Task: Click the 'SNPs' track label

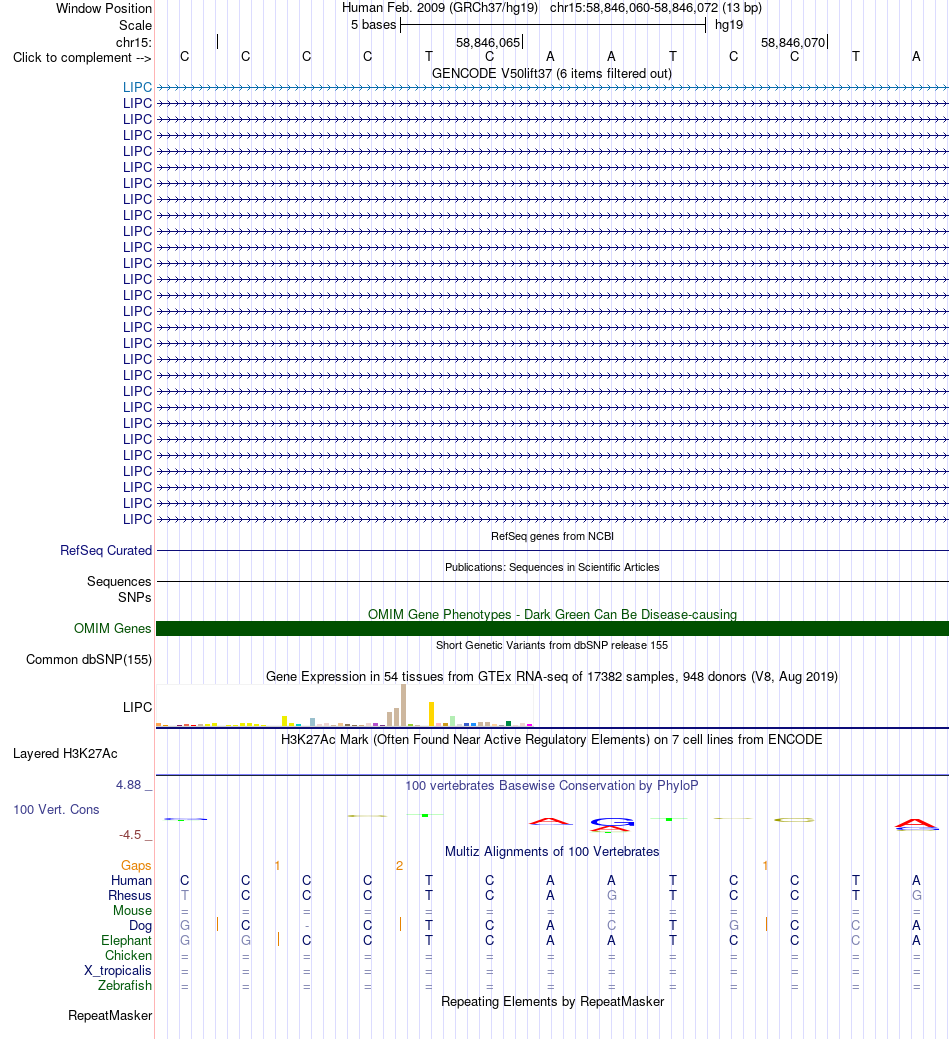Action: 134,597
